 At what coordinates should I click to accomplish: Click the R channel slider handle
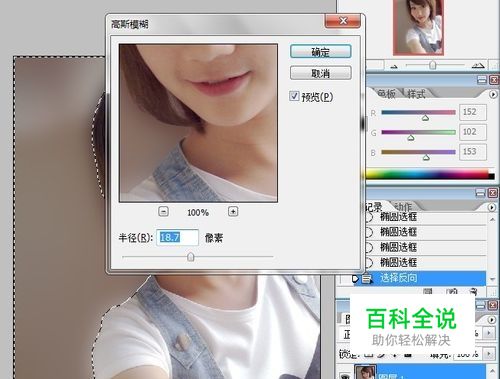425,118
